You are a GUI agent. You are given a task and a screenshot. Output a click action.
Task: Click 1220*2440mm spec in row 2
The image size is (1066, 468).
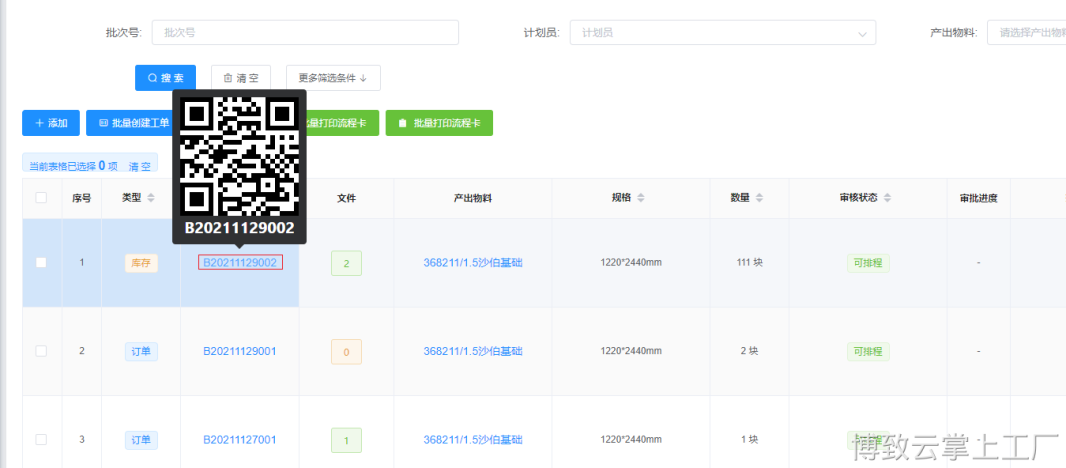(x=631, y=351)
